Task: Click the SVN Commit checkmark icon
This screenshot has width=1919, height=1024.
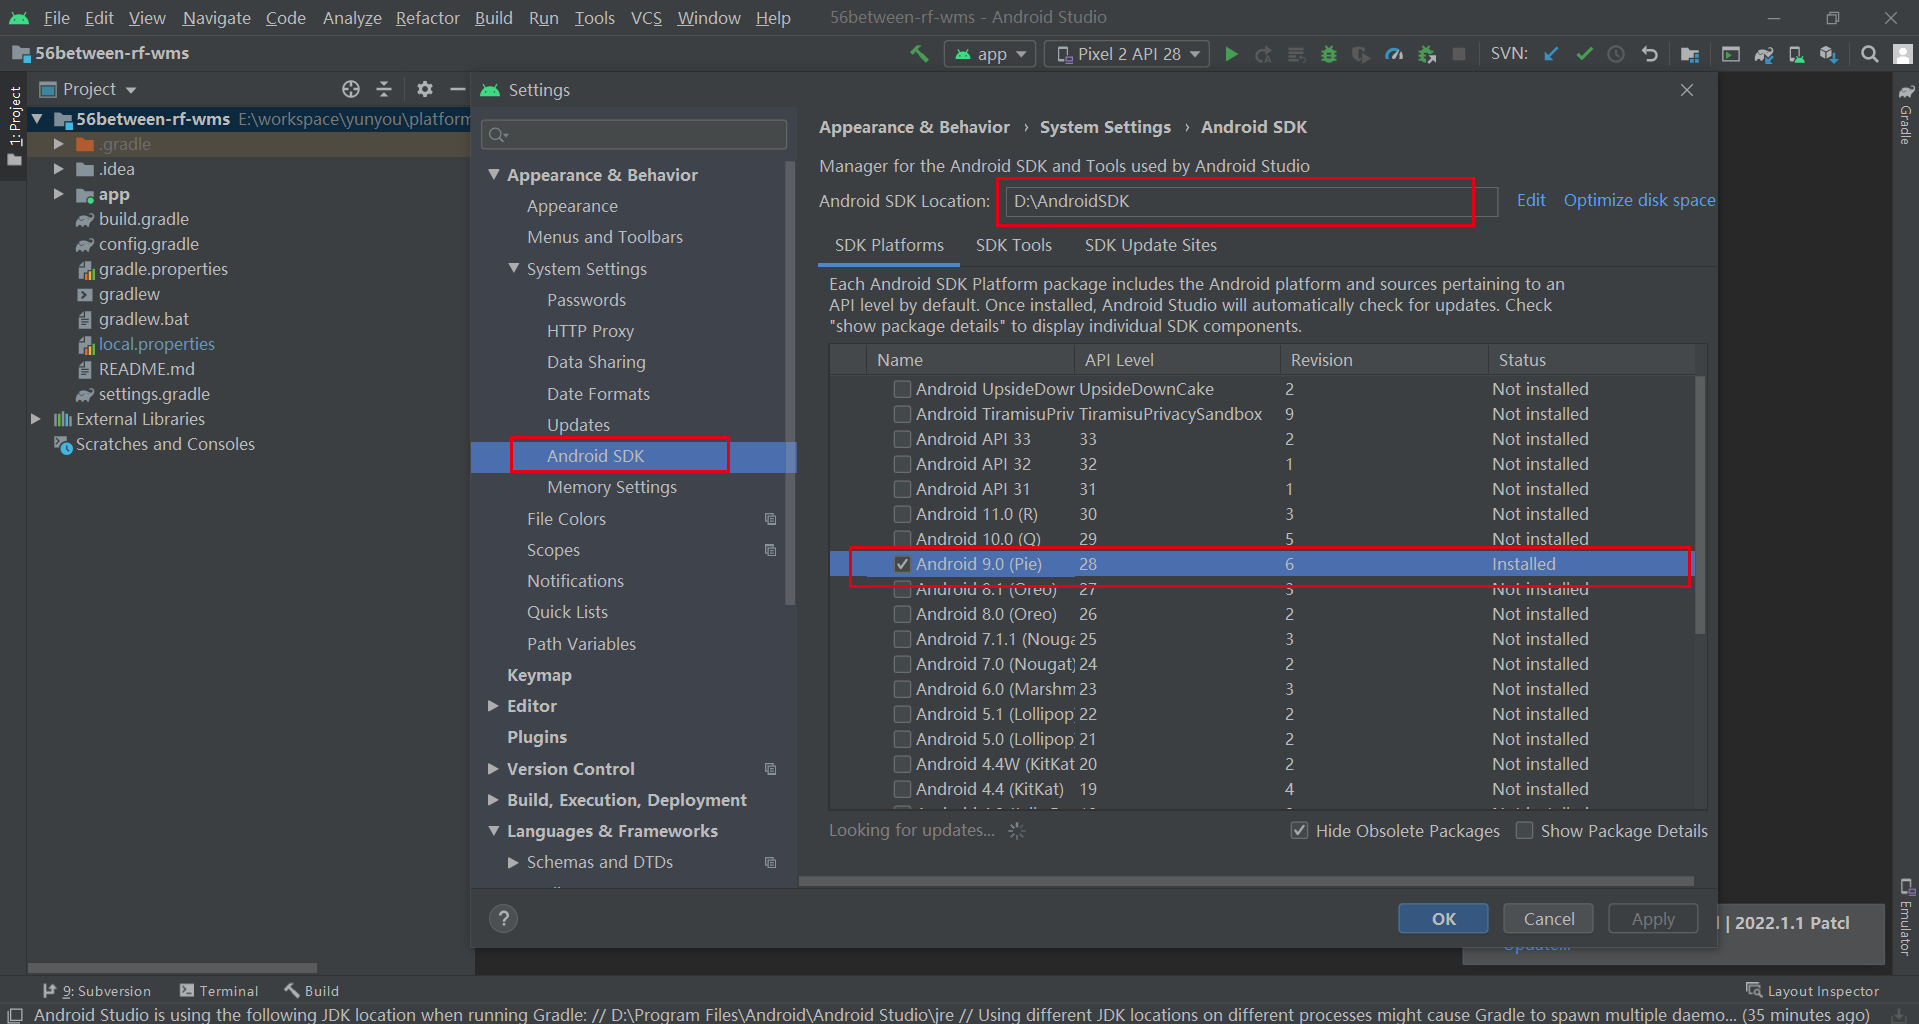Action: click(1584, 54)
